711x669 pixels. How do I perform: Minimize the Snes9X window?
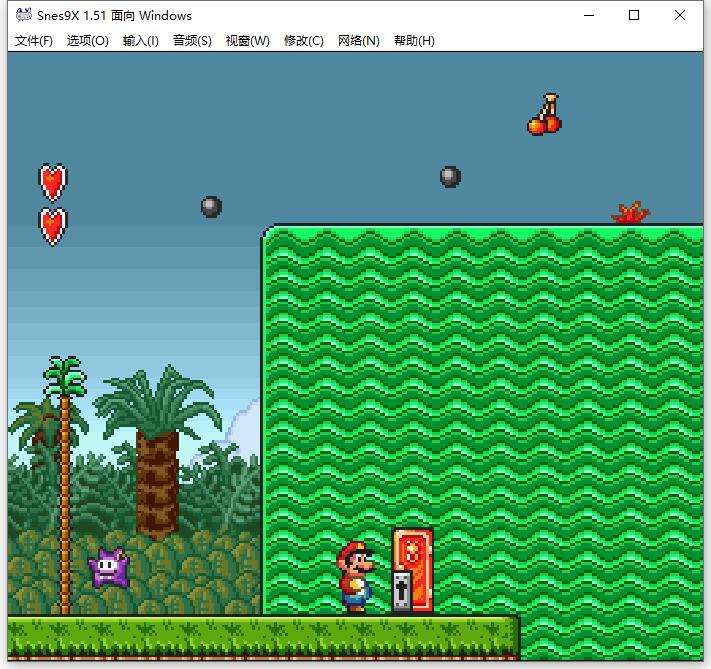[x=589, y=15]
